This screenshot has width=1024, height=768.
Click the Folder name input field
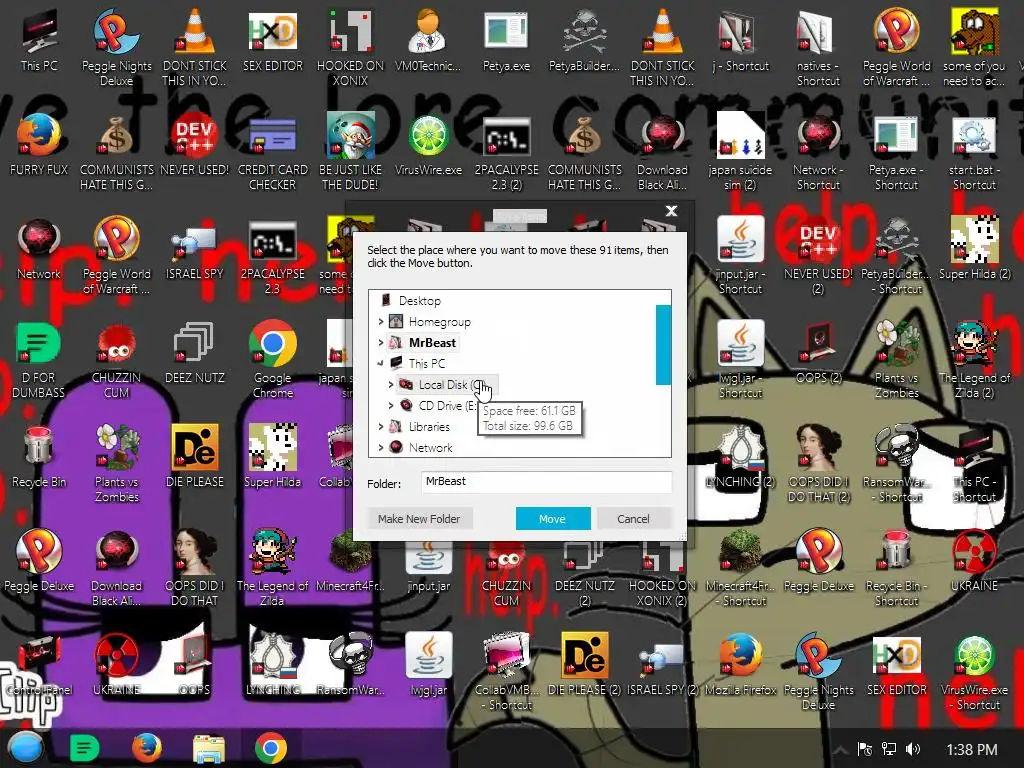click(546, 482)
